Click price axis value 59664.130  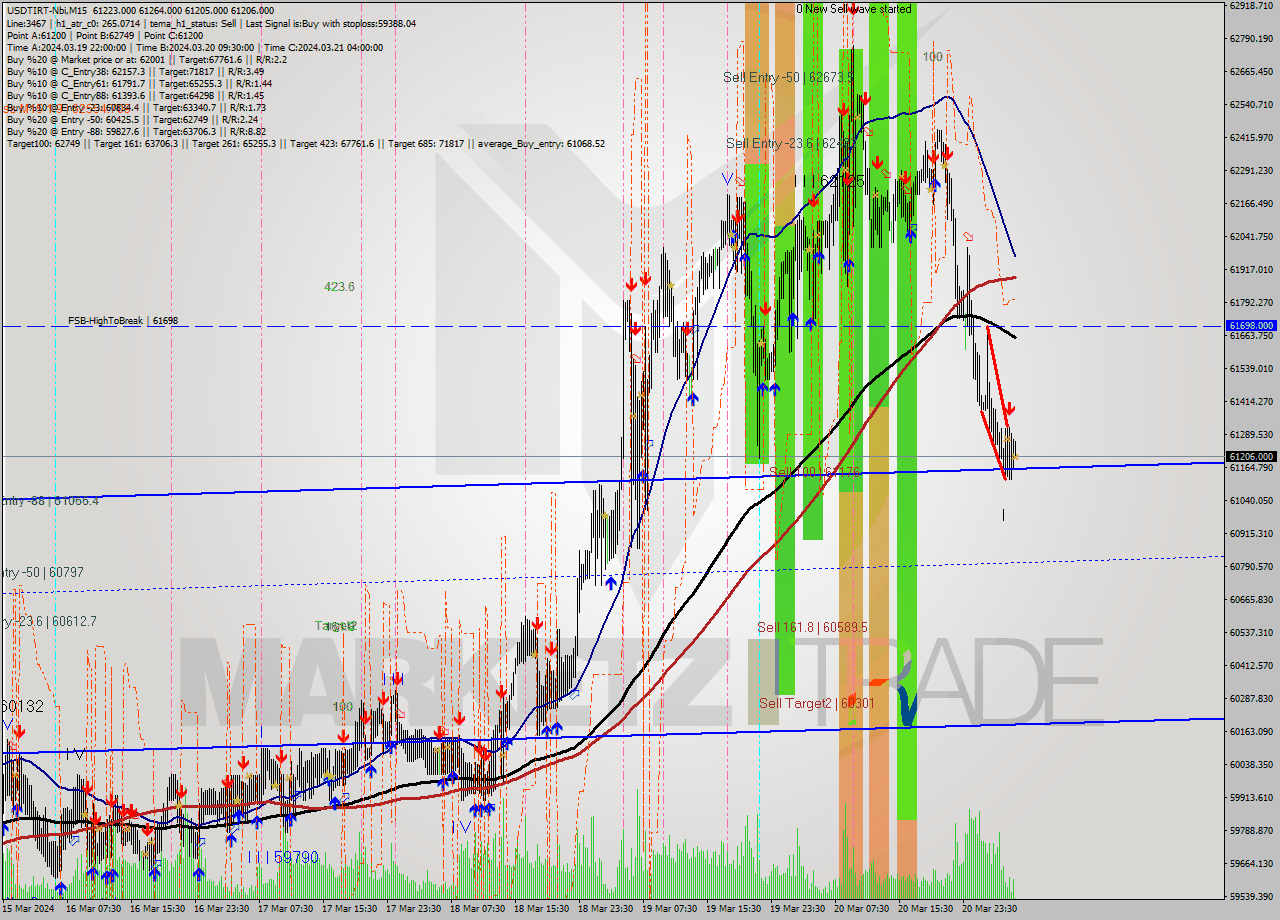[x=1250, y=864]
